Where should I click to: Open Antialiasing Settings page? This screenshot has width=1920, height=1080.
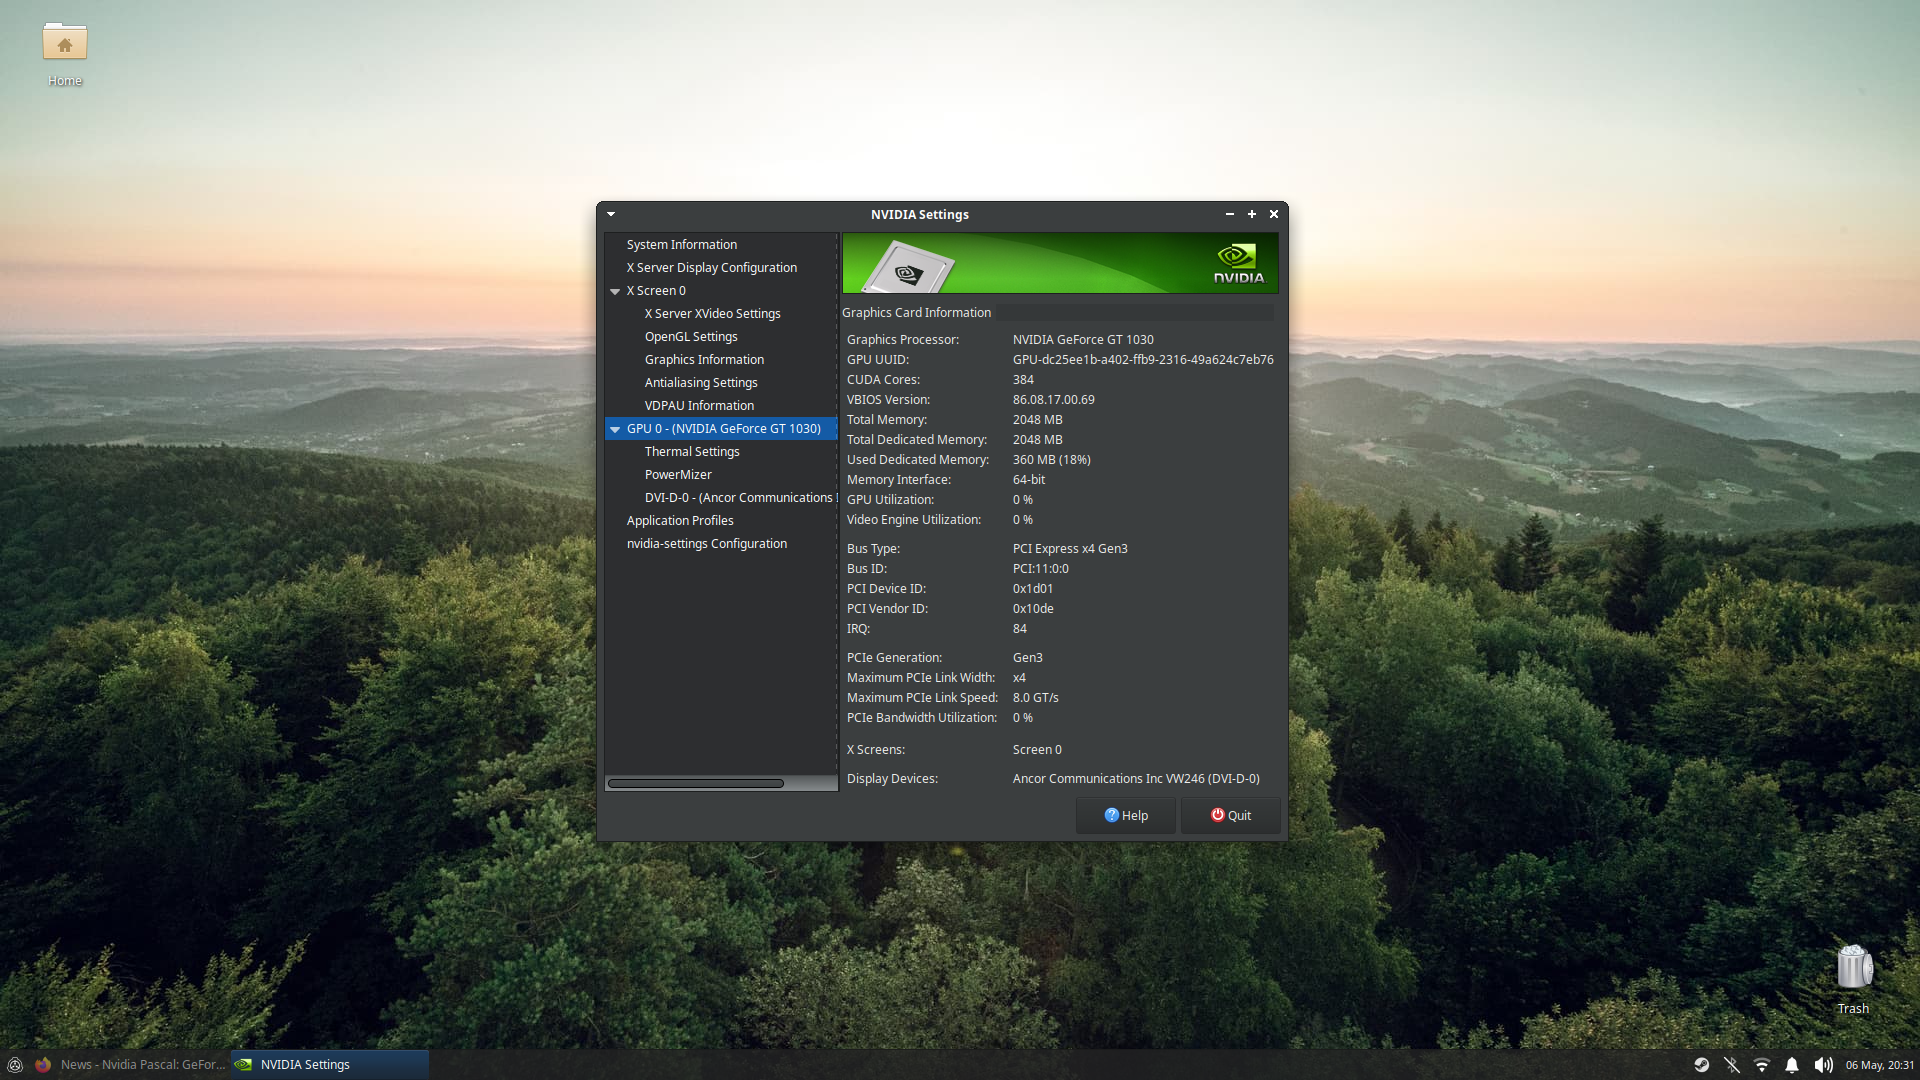(701, 383)
